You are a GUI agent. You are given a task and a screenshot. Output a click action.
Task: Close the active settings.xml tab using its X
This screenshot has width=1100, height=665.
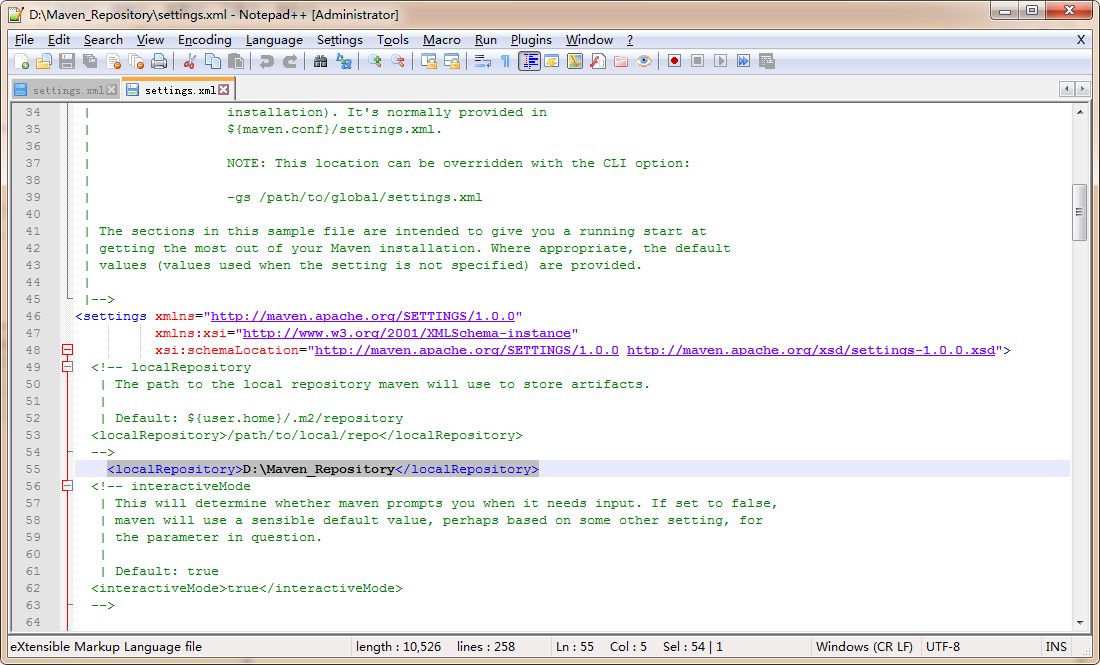[x=223, y=90]
